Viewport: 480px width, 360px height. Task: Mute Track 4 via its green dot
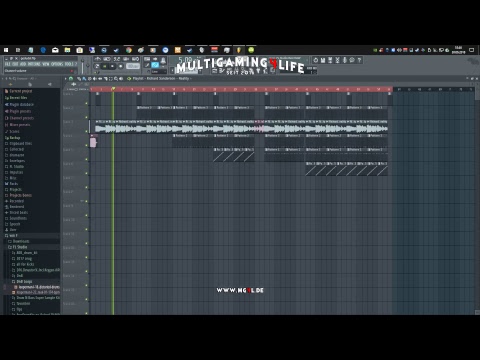[x=86, y=145]
